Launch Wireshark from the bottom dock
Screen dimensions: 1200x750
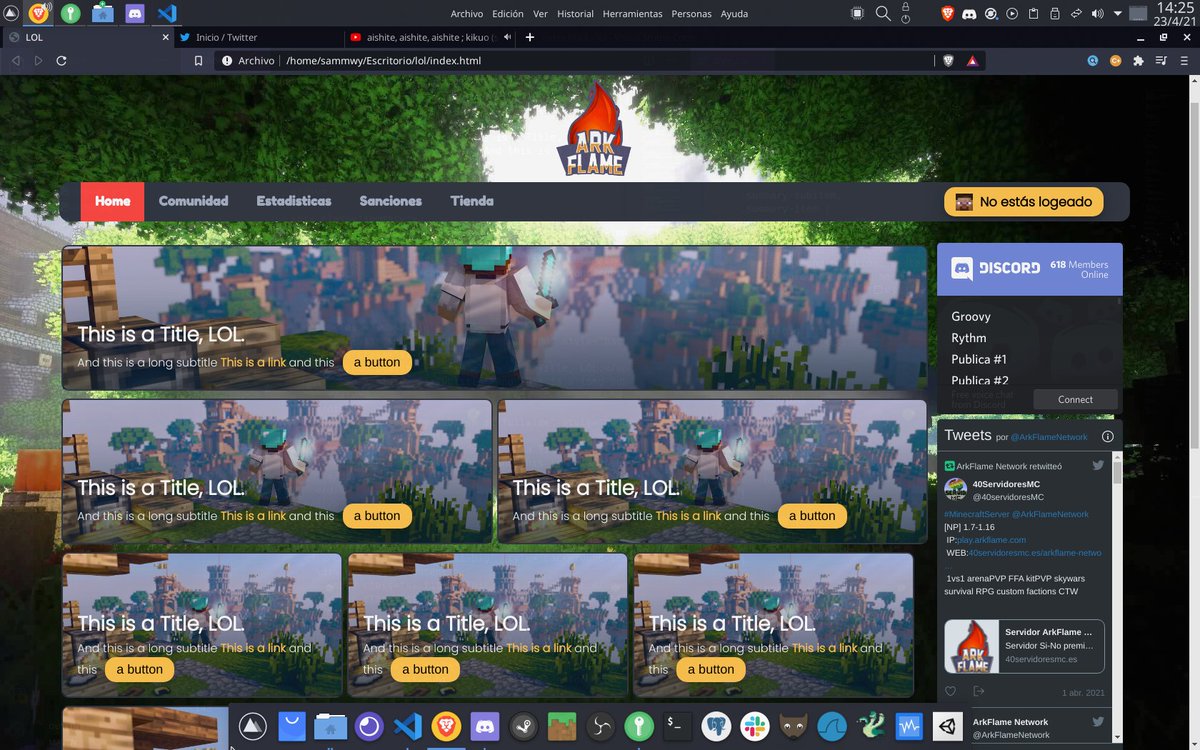pos(832,726)
